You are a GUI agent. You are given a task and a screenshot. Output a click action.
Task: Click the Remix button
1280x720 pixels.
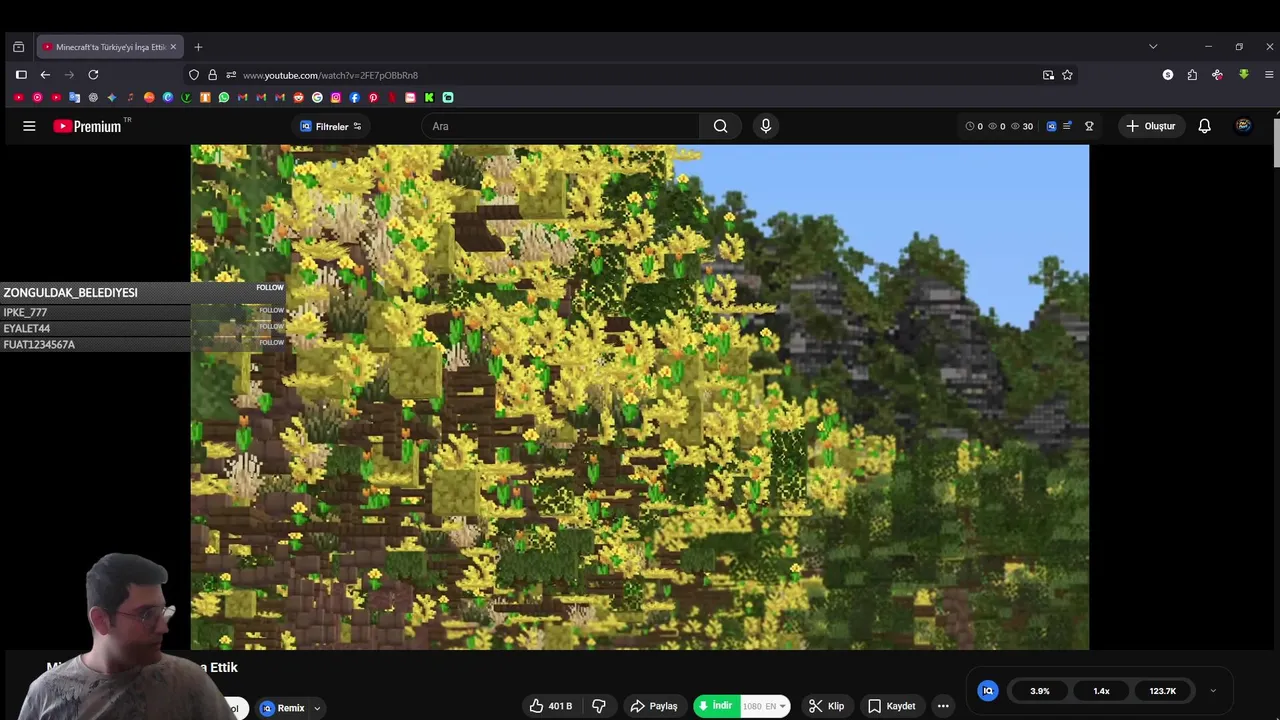tap(283, 708)
